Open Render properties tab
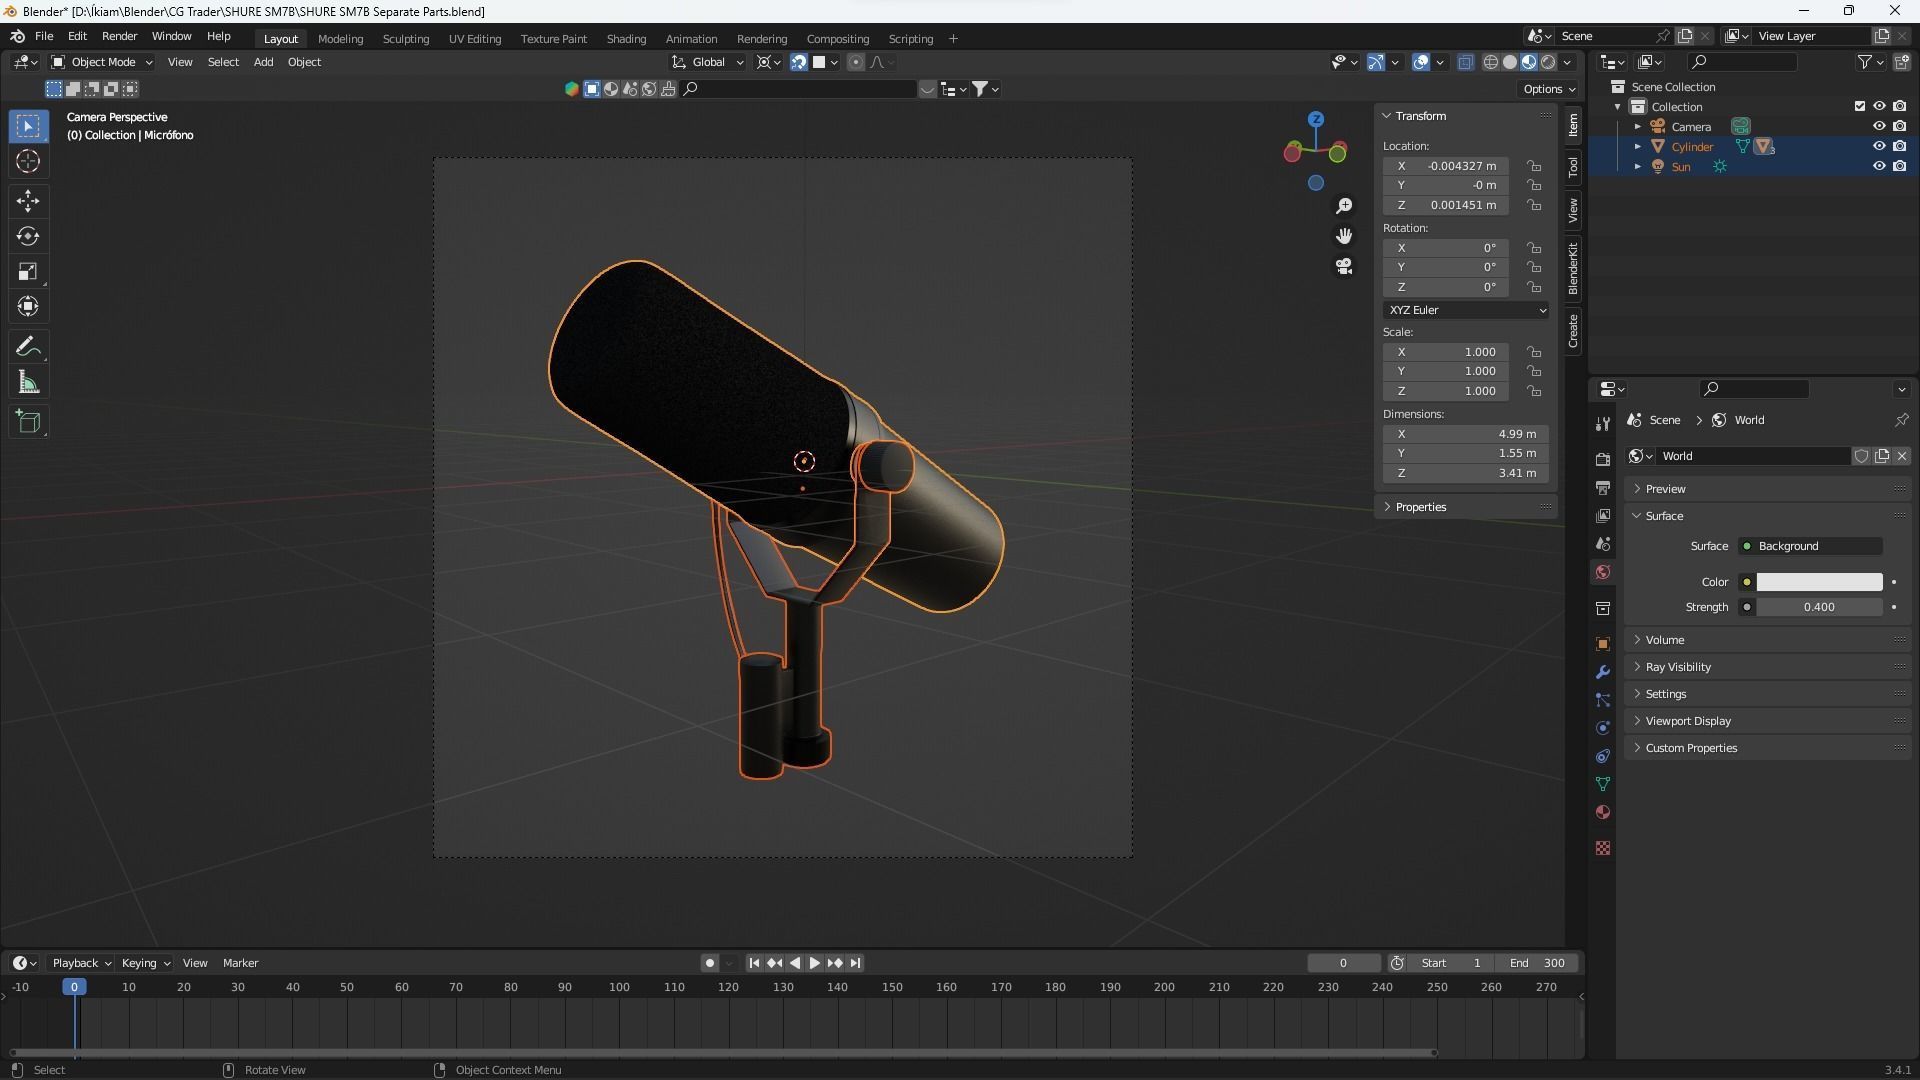This screenshot has height=1080, width=1920. (x=1603, y=459)
